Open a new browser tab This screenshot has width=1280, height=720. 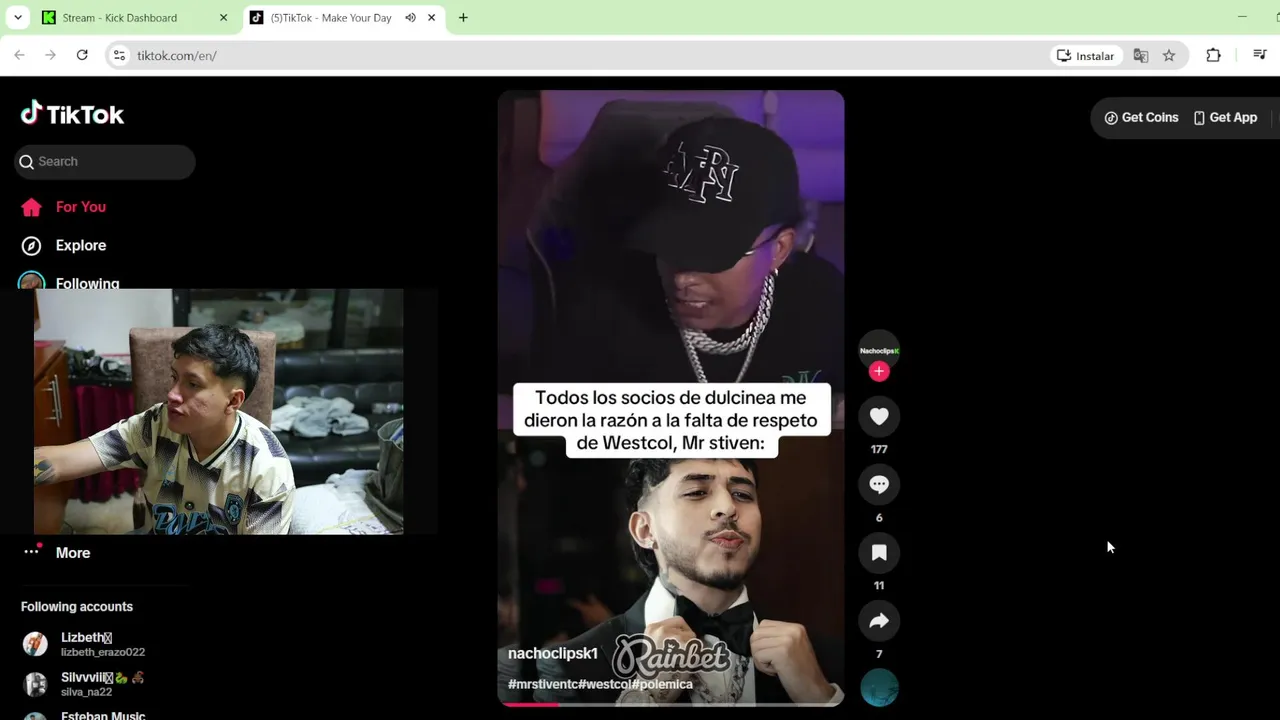click(463, 18)
